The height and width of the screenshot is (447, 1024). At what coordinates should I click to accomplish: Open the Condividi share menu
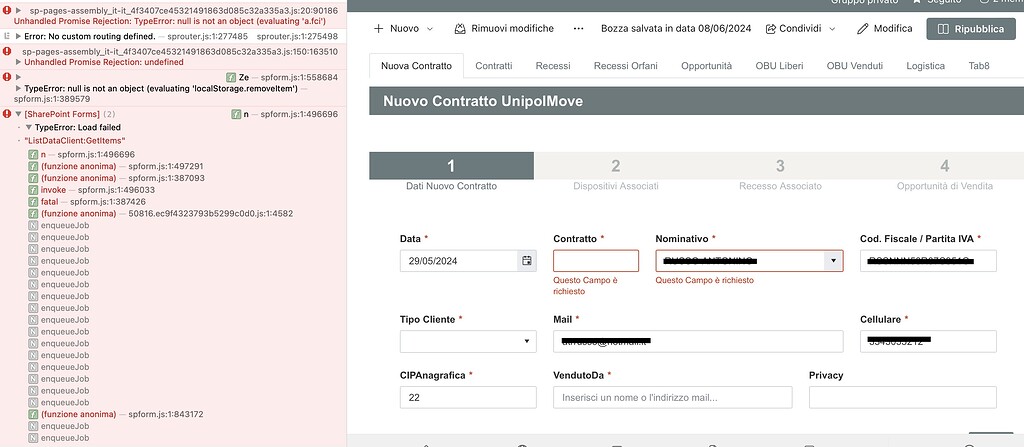pos(801,29)
